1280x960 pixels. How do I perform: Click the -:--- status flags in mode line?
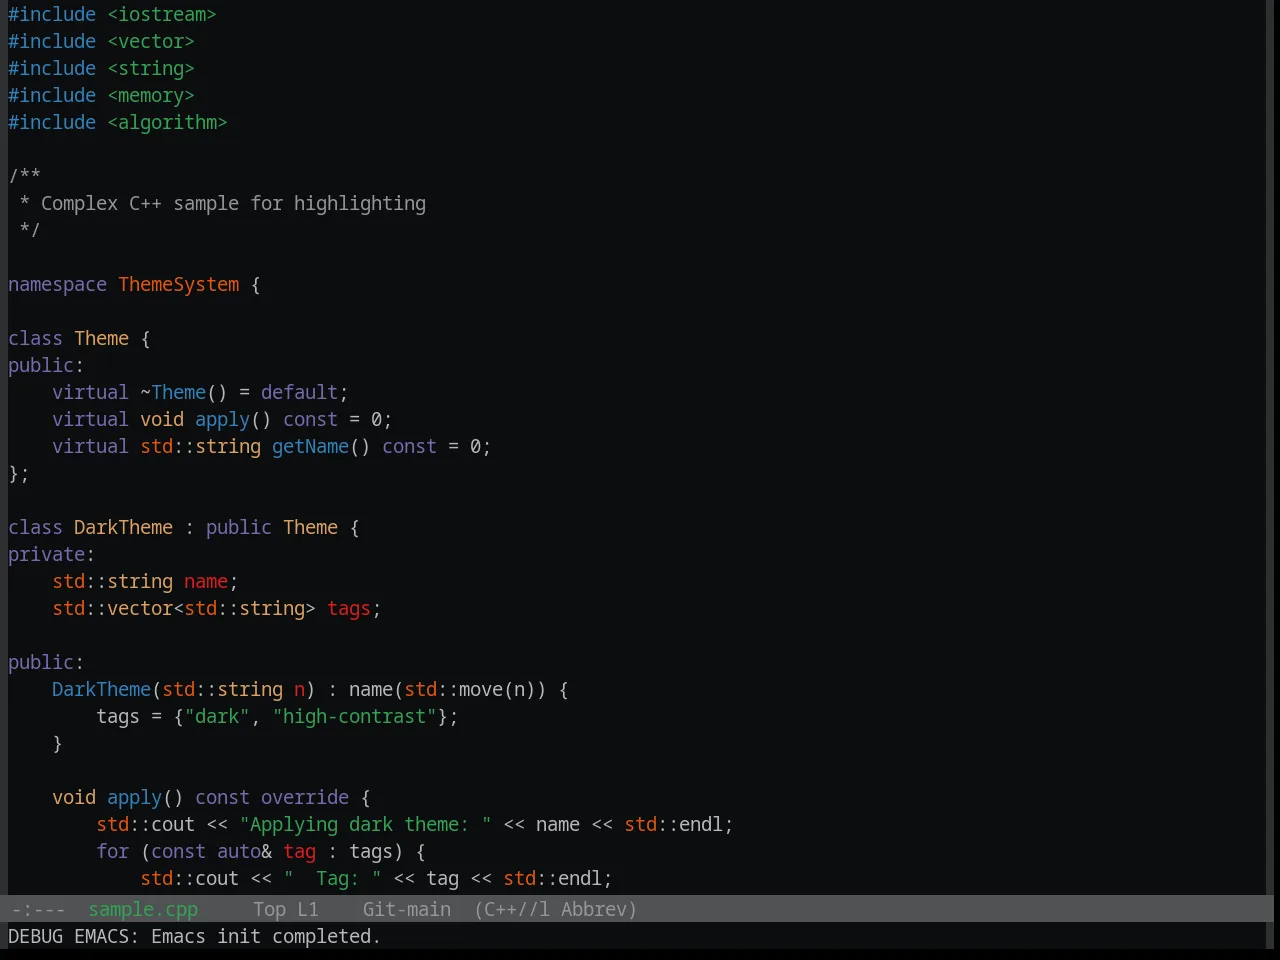coord(38,909)
